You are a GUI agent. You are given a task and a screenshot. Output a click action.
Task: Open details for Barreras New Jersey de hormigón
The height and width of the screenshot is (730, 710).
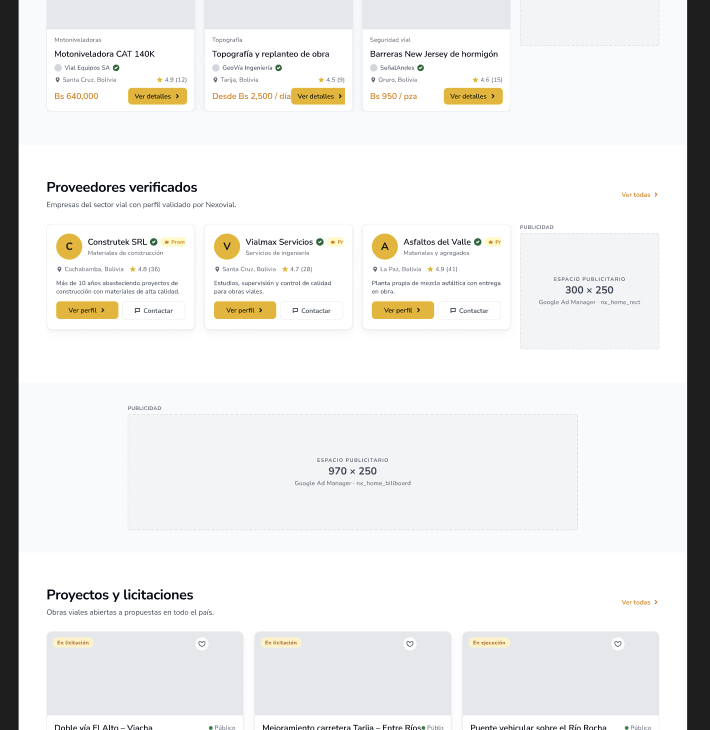(x=473, y=96)
